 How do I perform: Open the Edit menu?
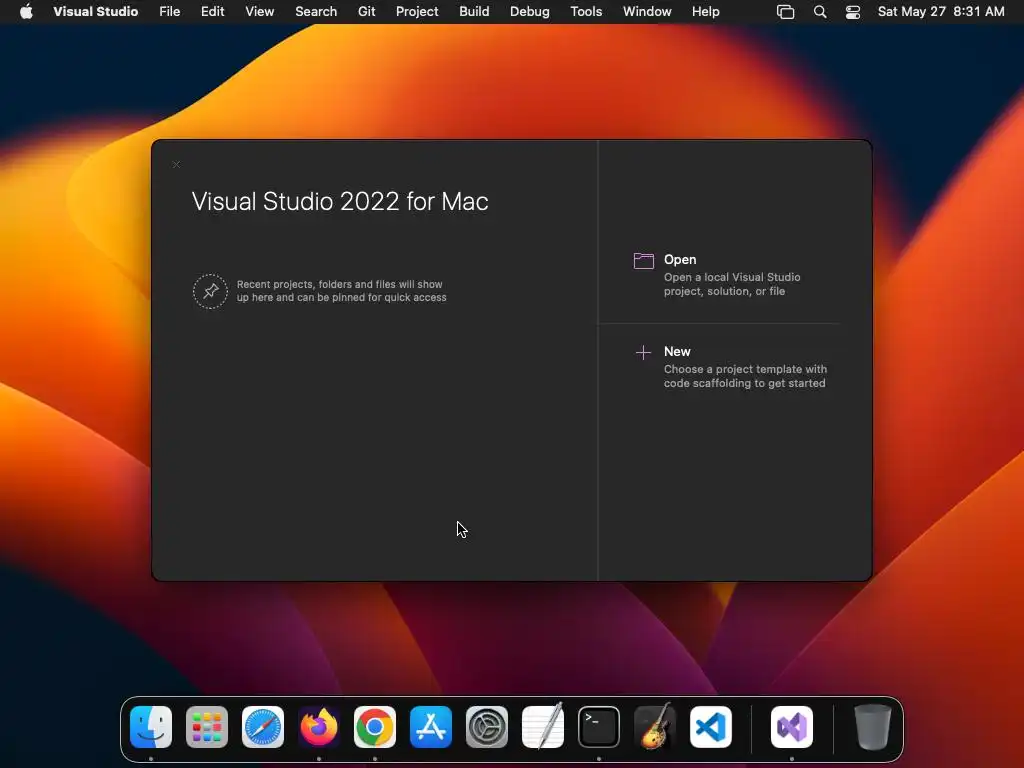[x=213, y=12]
